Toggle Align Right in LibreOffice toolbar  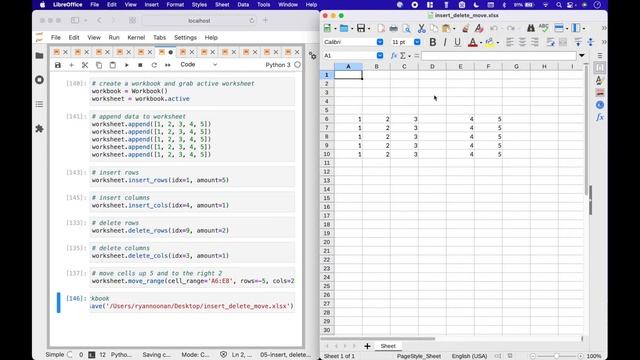pyautogui.click(x=535, y=42)
